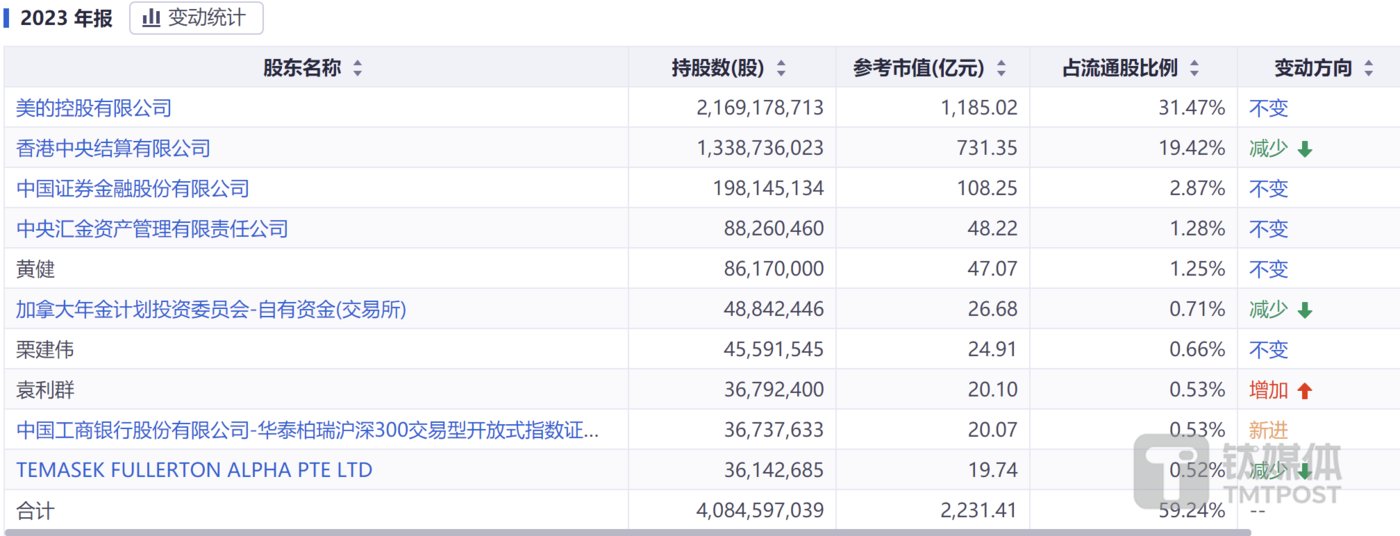
Task: Click 减少 status in 香港中央结算 row
Action: coord(1268,148)
